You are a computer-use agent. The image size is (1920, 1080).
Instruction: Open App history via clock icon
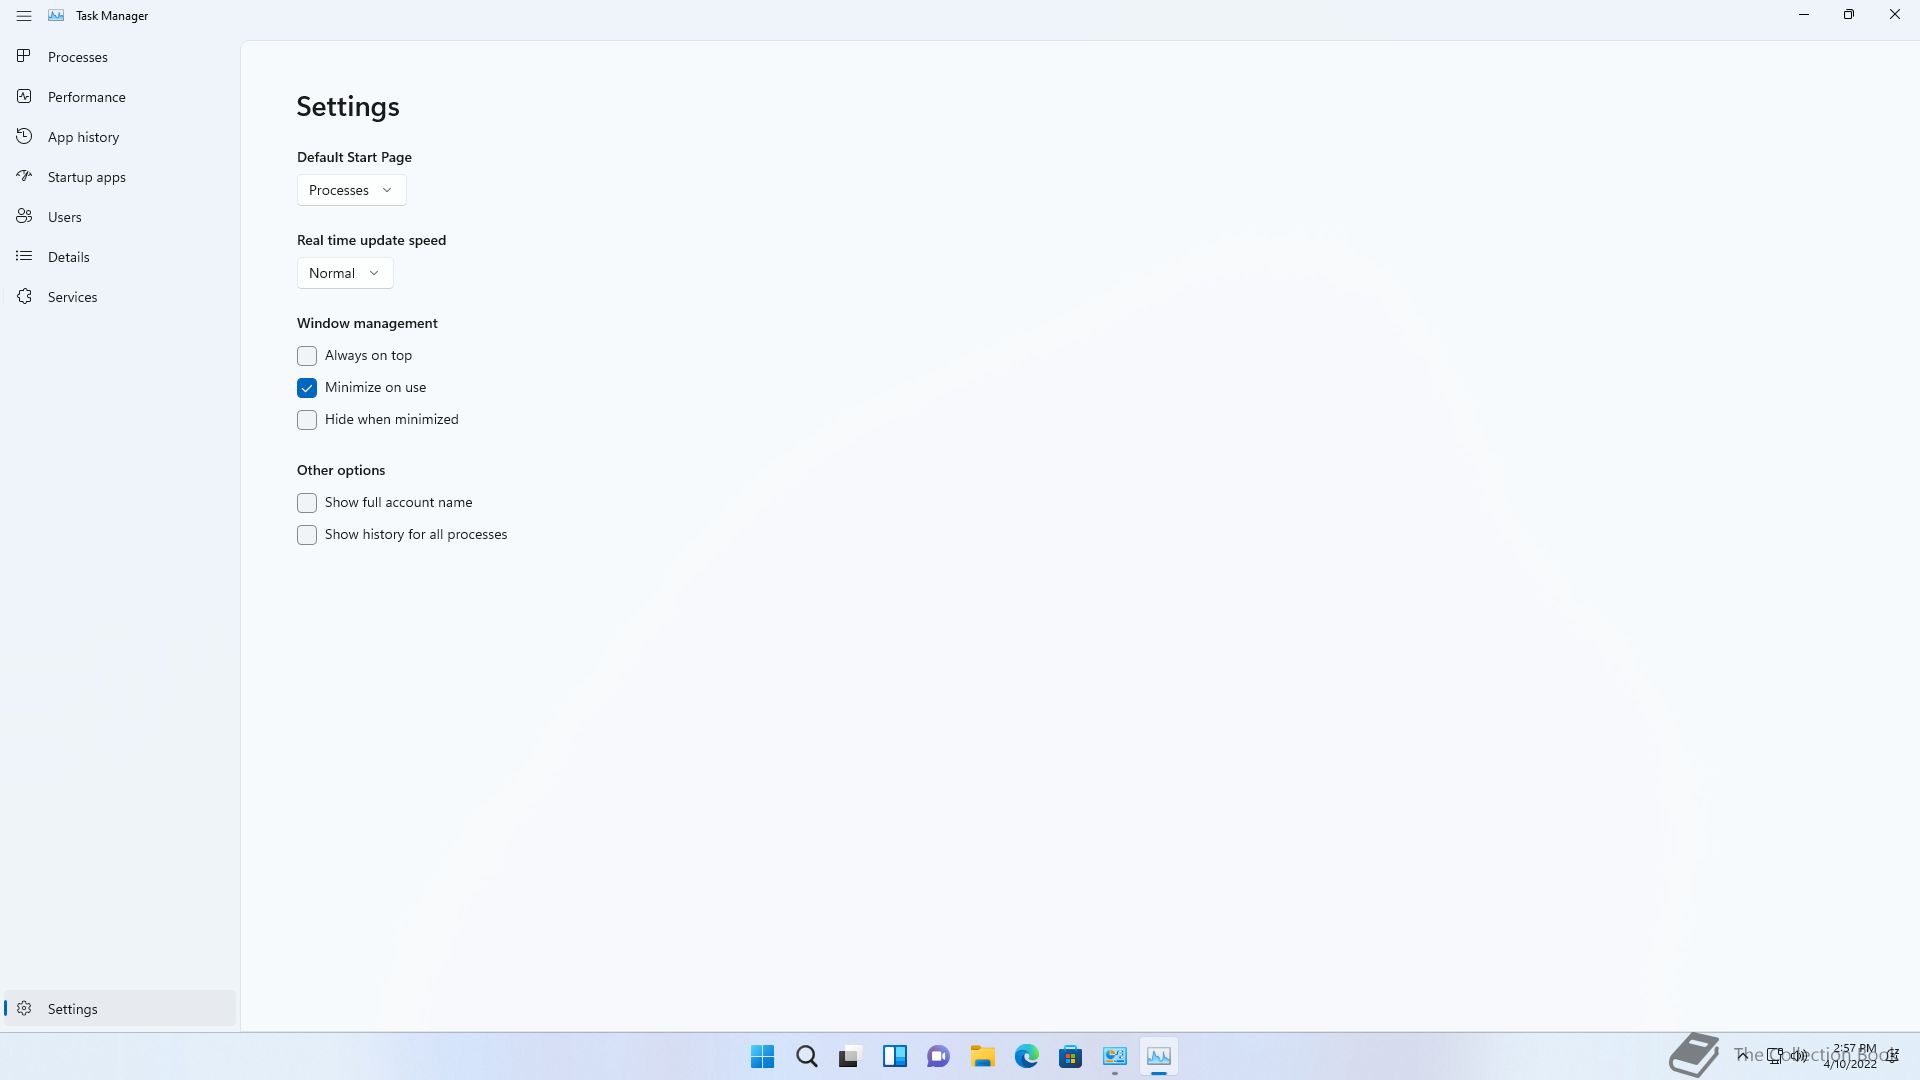tap(24, 137)
